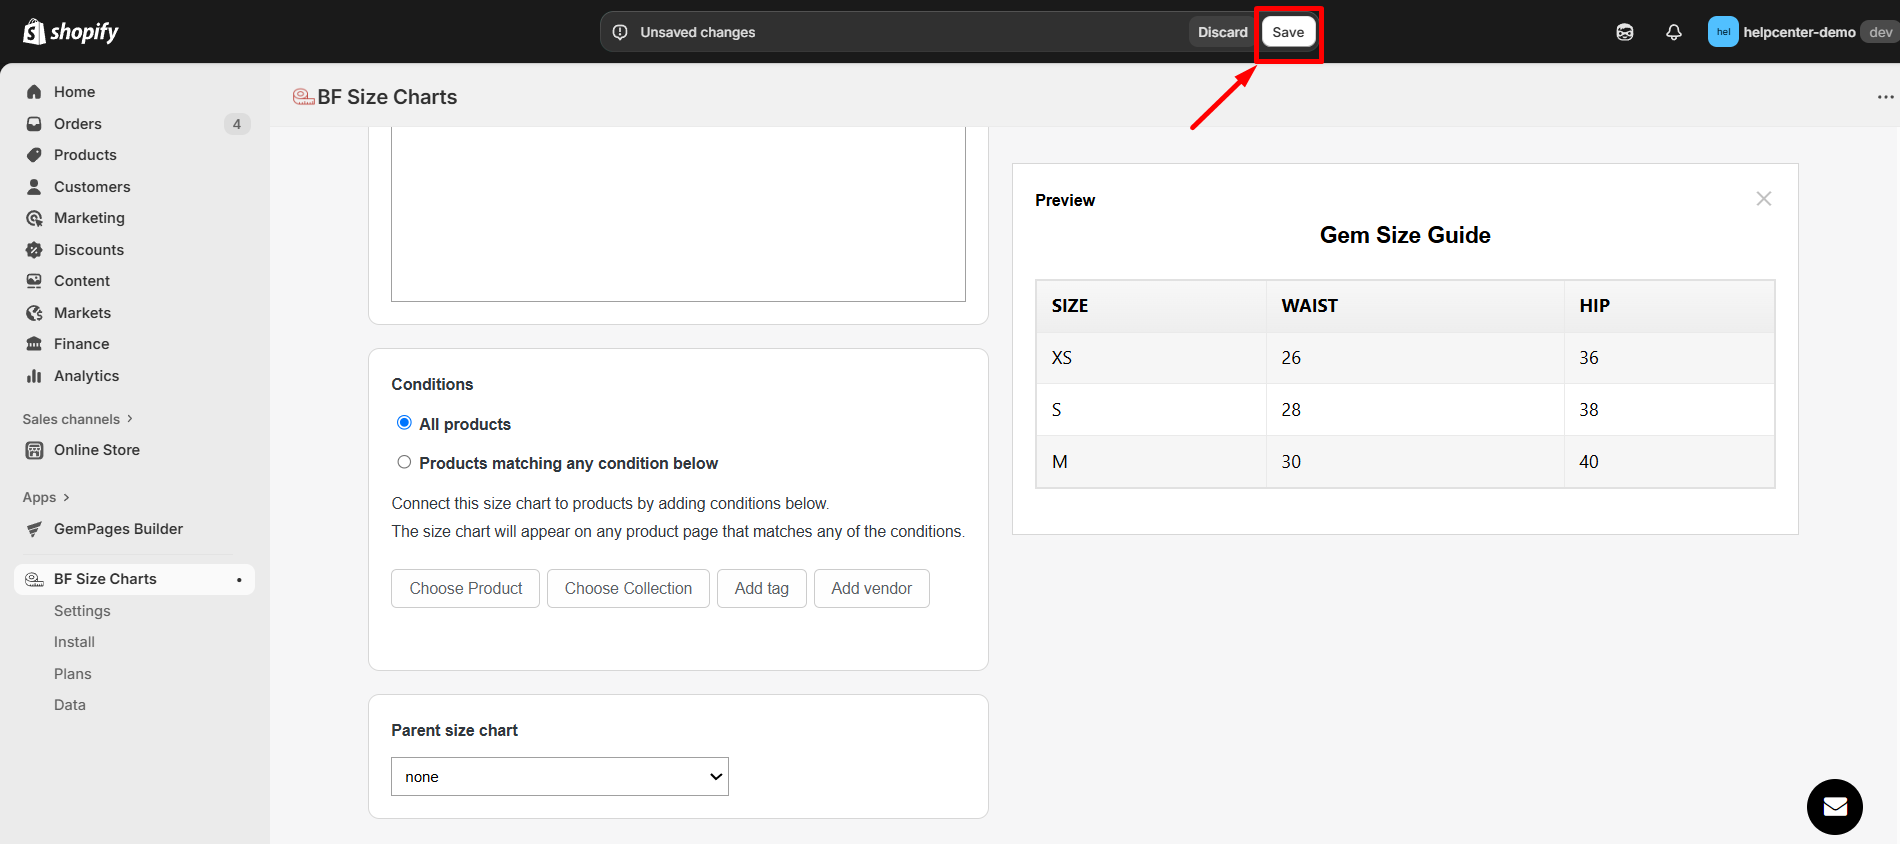Expand the Apps section chevron
The image size is (1900, 844).
click(66, 497)
